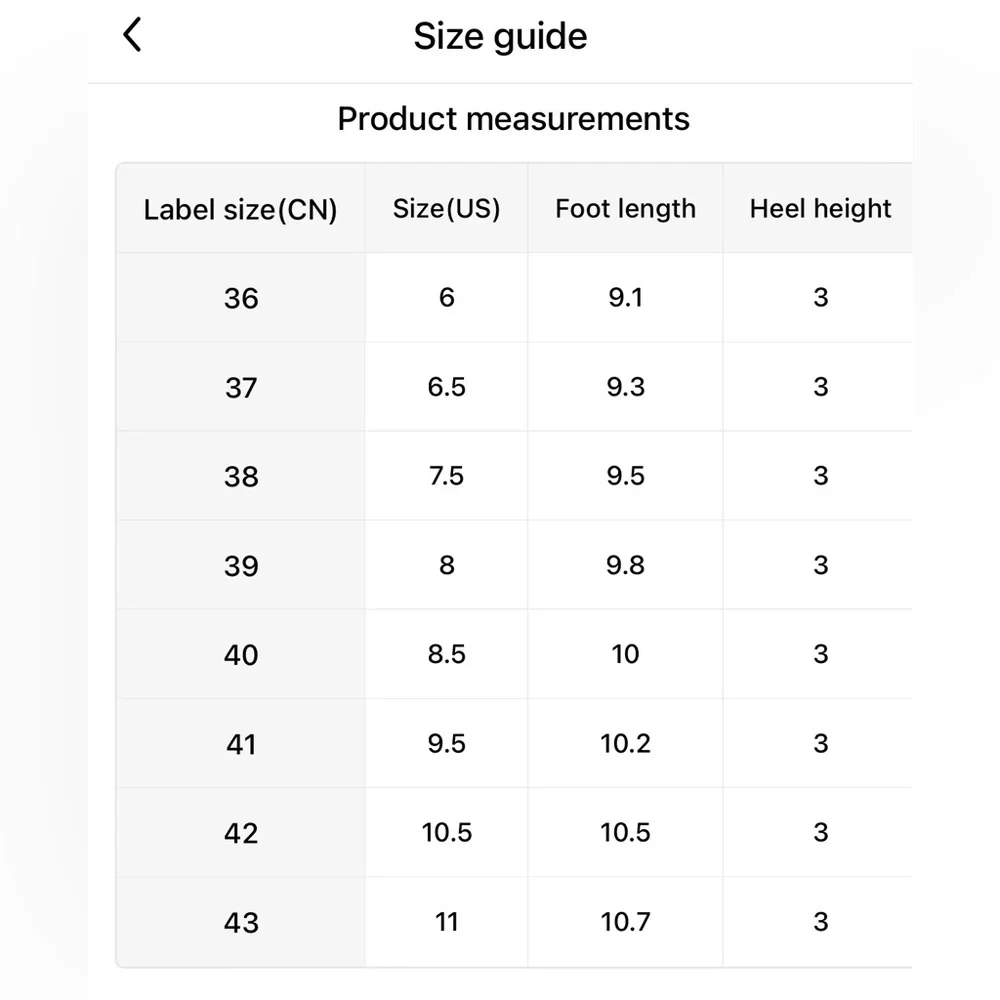Click the Size(US) column header

click(446, 208)
